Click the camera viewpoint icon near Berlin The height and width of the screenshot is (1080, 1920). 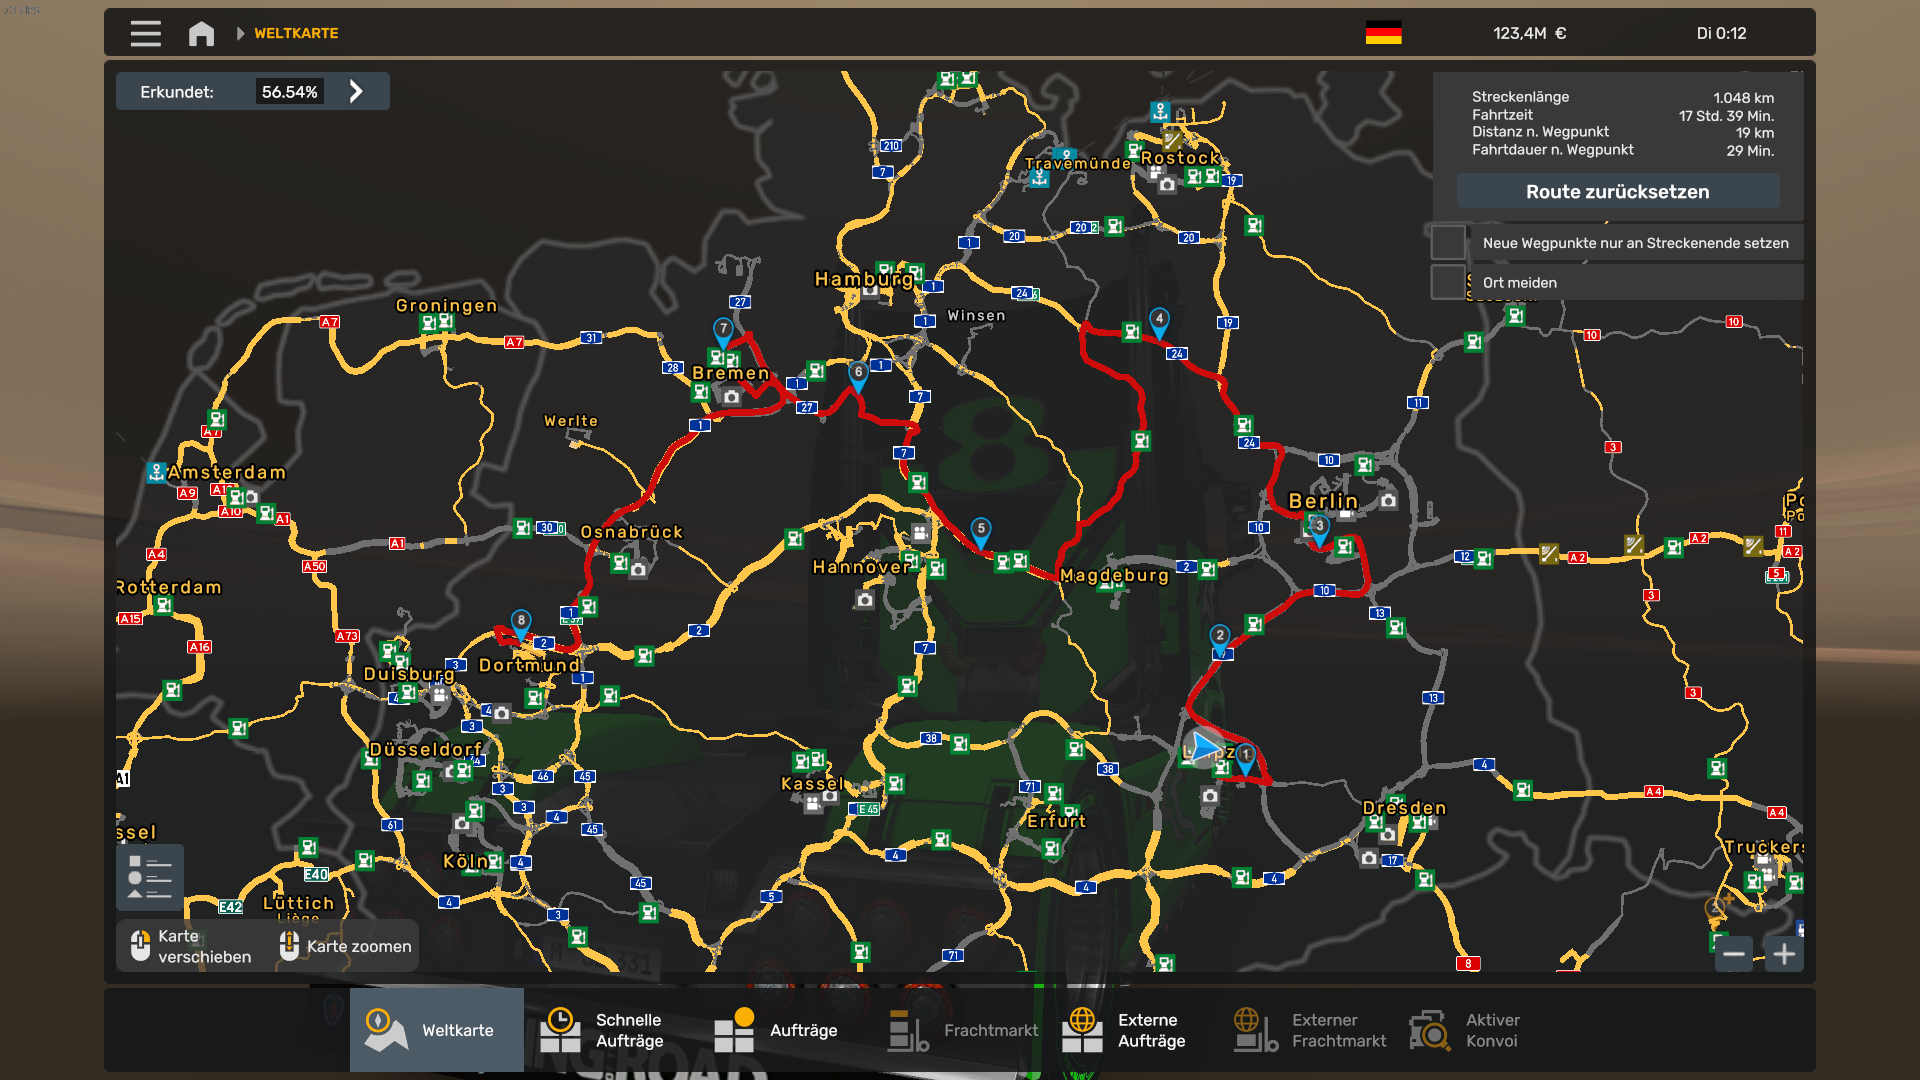[1388, 500]
